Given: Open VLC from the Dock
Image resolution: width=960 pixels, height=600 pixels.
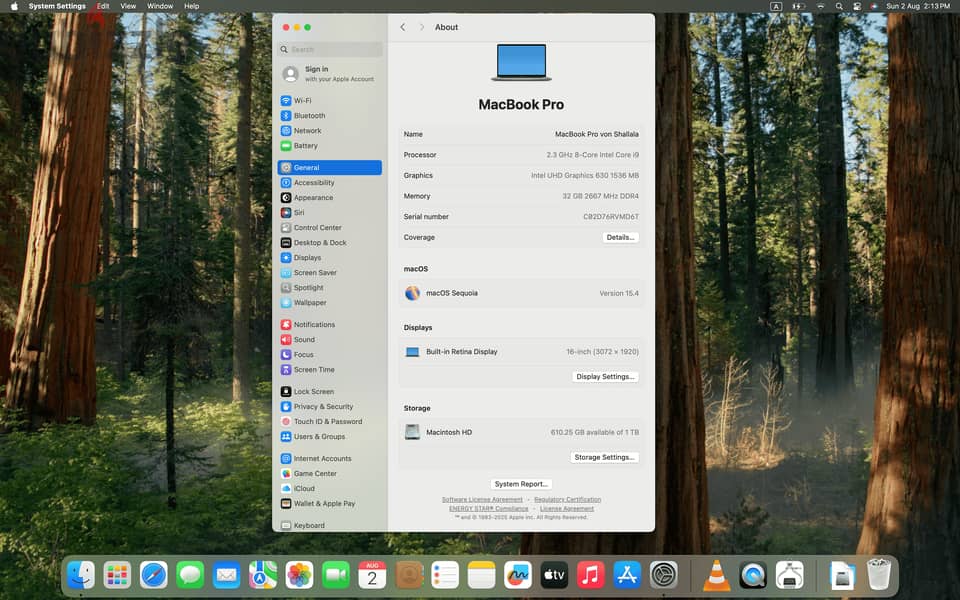Looking at the screenshot, I should [716, 575].
